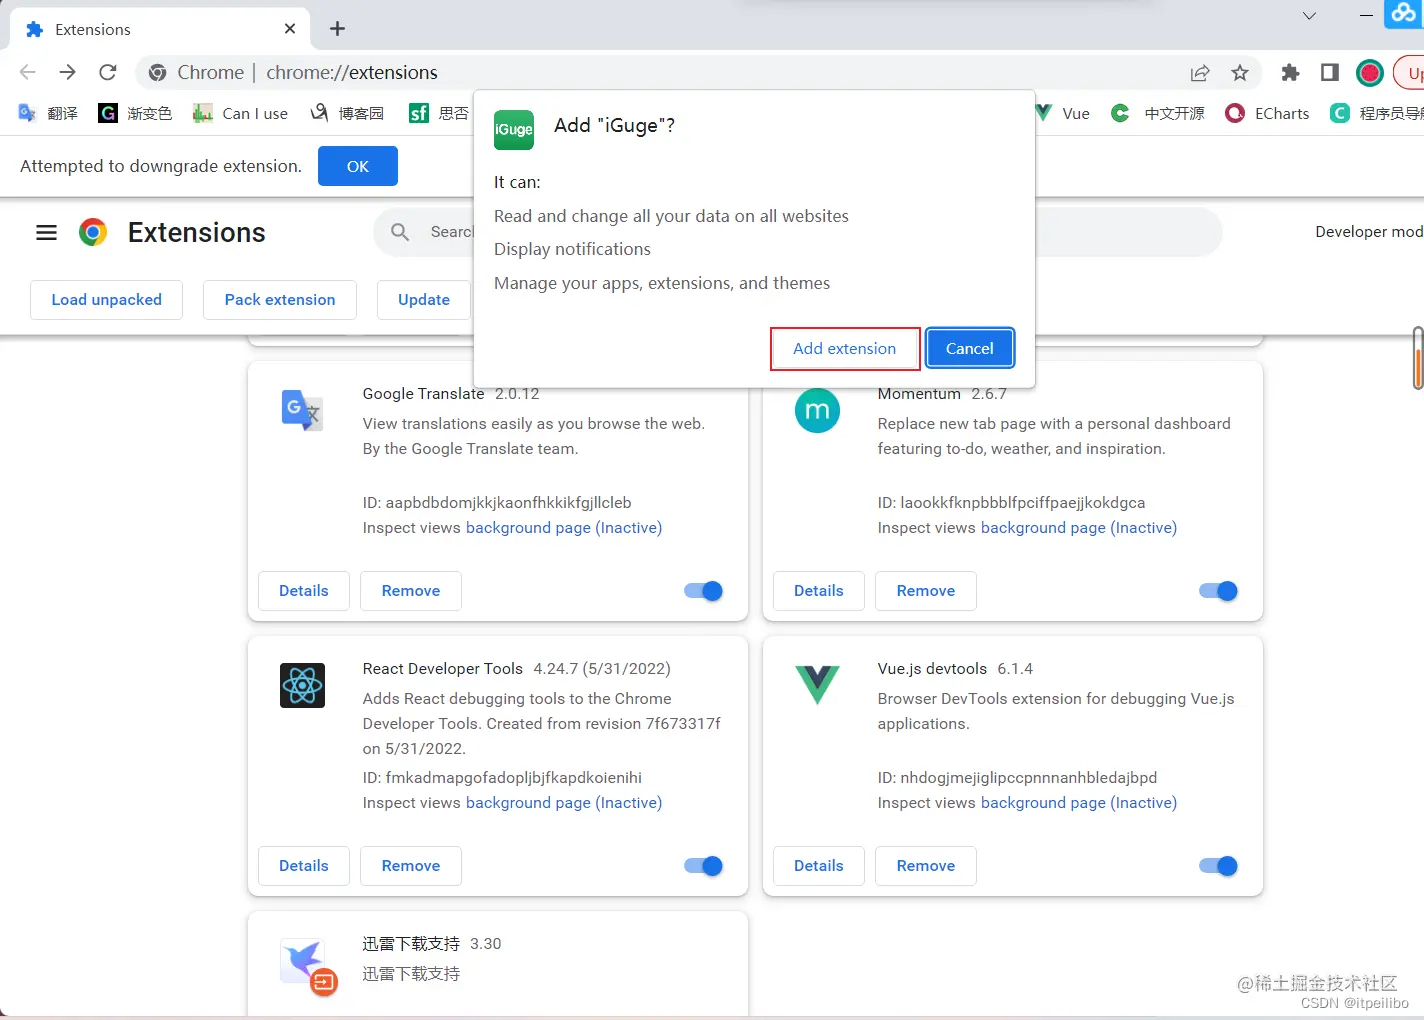
Task: Click Pack extension button
Action: 280,300
